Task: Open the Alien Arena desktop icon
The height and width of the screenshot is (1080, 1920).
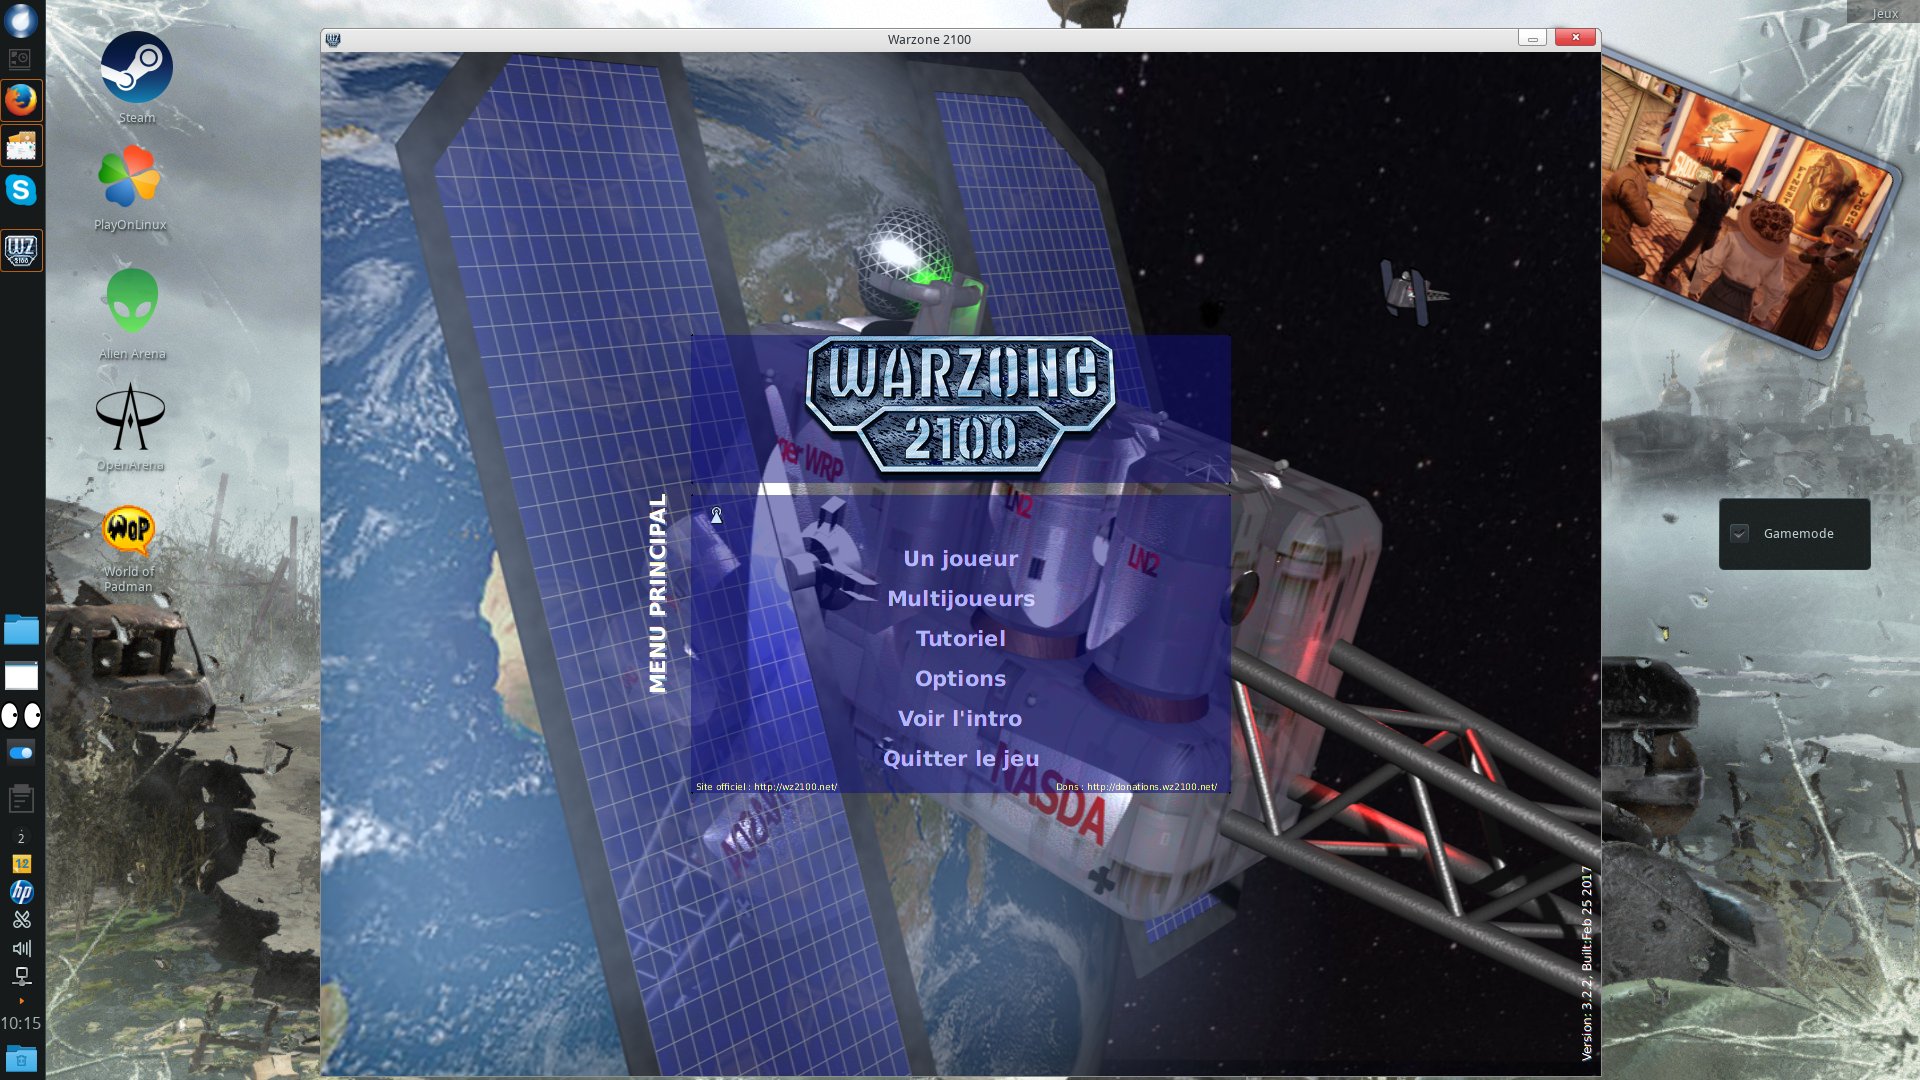Action: [x=132, y=302]
